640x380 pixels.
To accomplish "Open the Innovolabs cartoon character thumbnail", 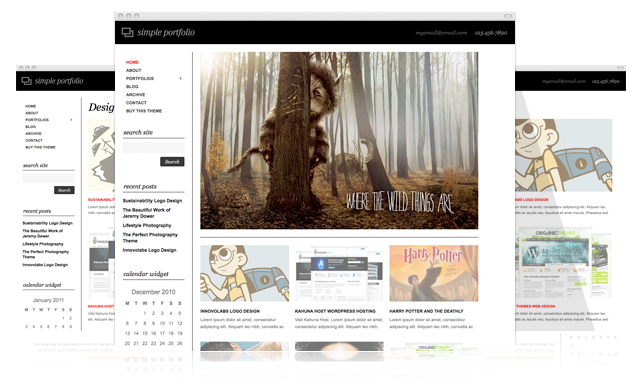I will coord(244,273).
